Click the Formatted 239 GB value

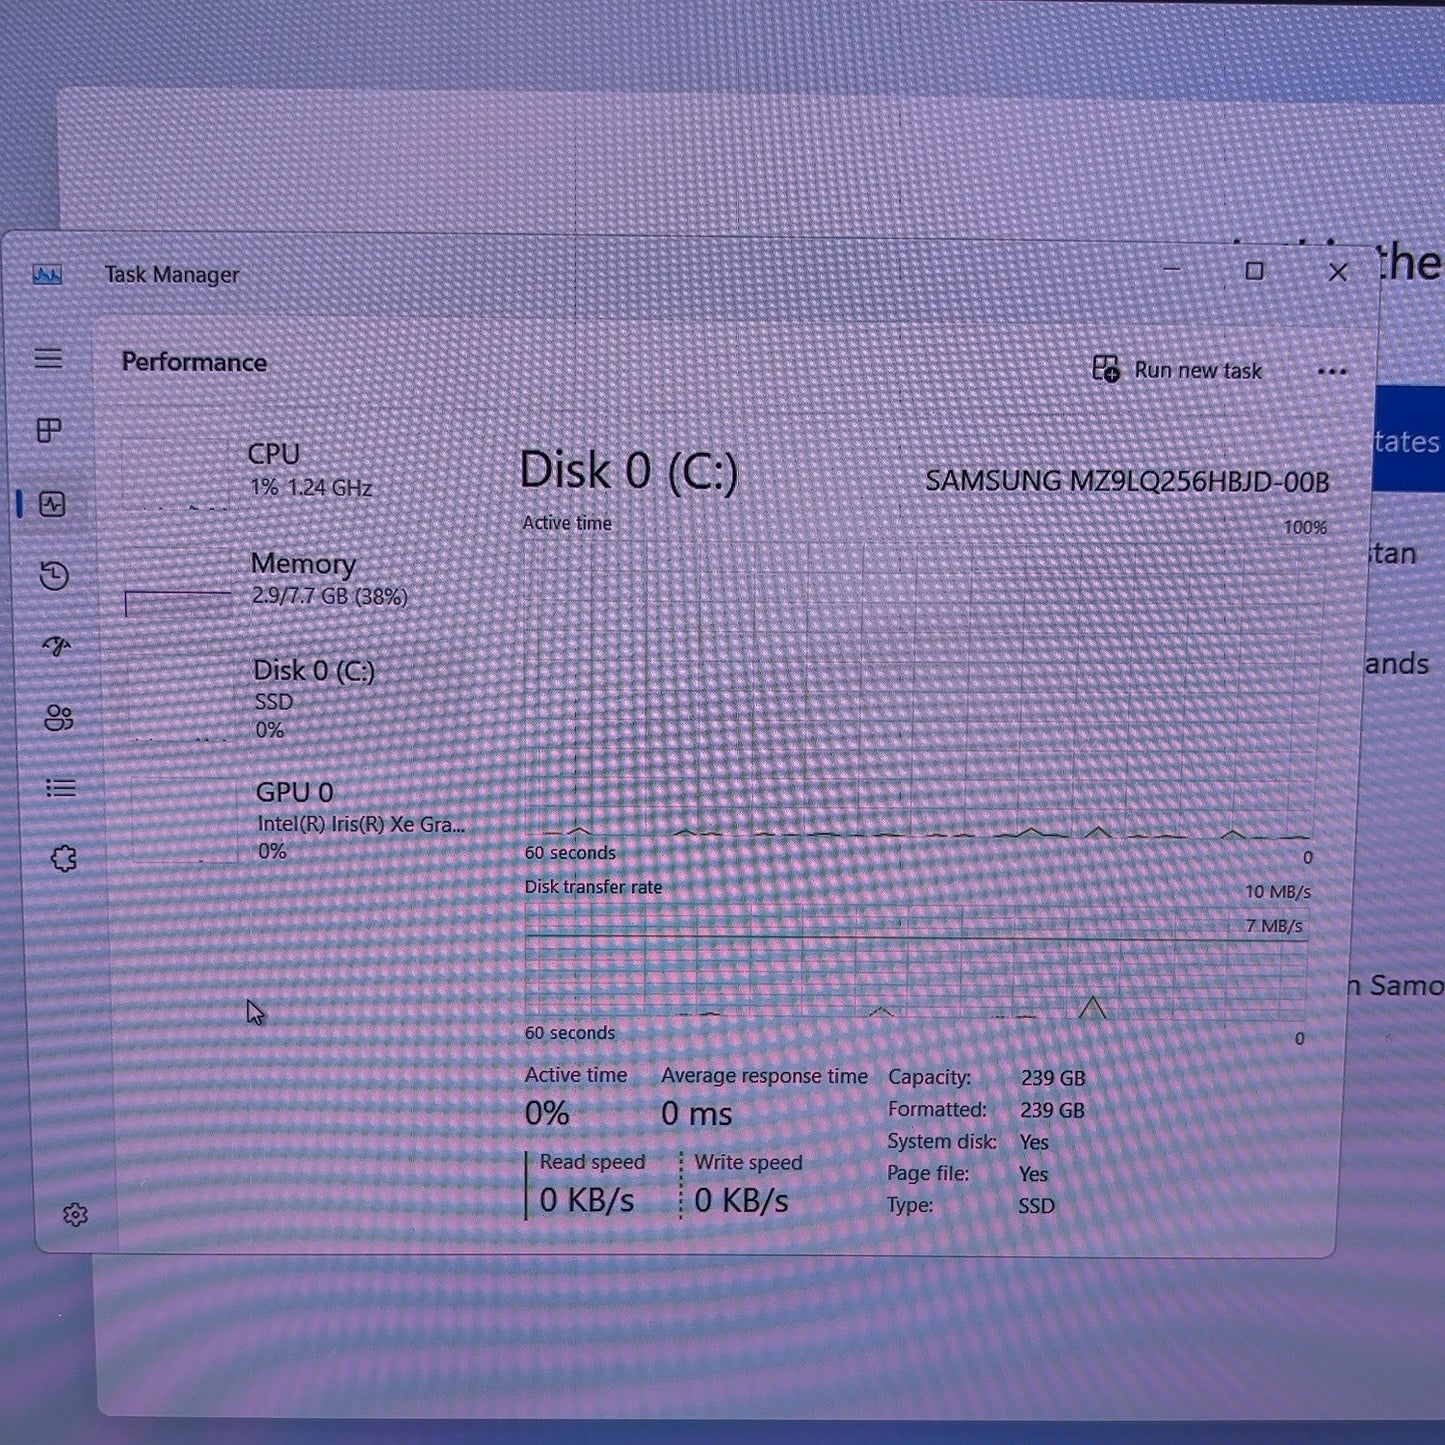point(1053,1110)
